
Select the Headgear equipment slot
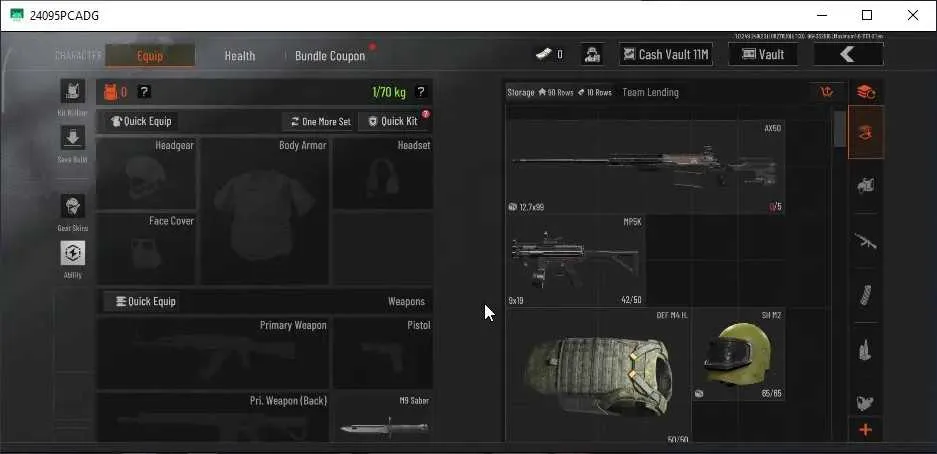tap(146, 174)
